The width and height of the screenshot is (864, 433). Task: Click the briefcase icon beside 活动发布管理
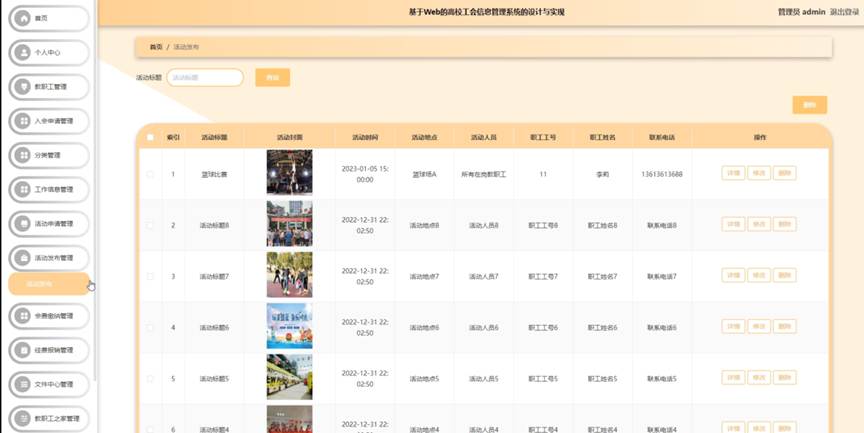[23, 258]
